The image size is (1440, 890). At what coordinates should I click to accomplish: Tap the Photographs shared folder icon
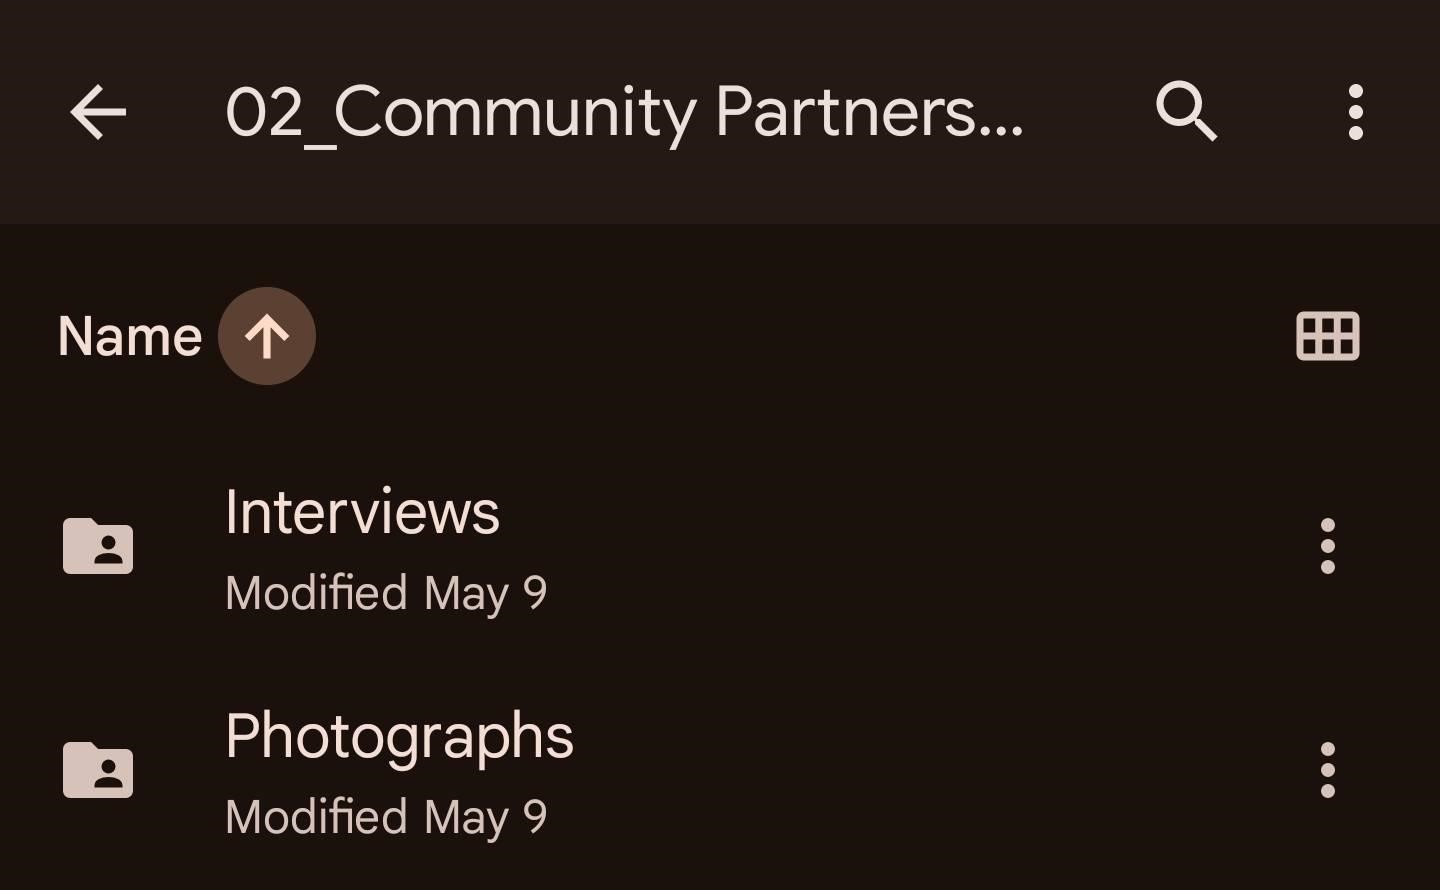click(x=98, y=770)
